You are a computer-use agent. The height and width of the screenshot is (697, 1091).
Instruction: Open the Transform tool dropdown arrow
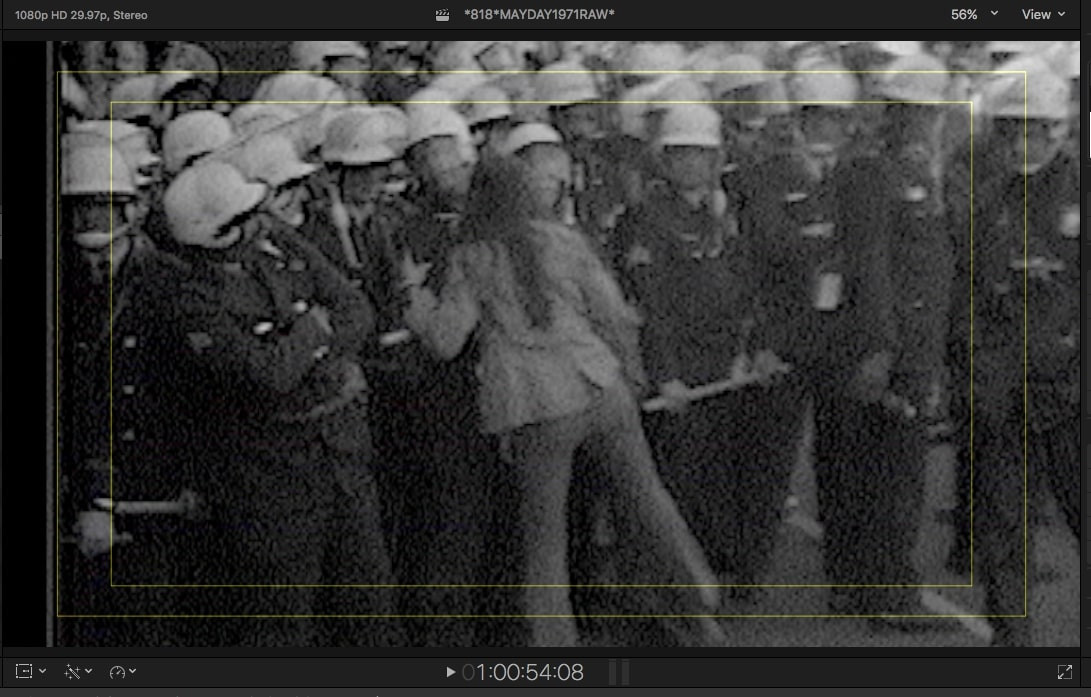[42, 672]
